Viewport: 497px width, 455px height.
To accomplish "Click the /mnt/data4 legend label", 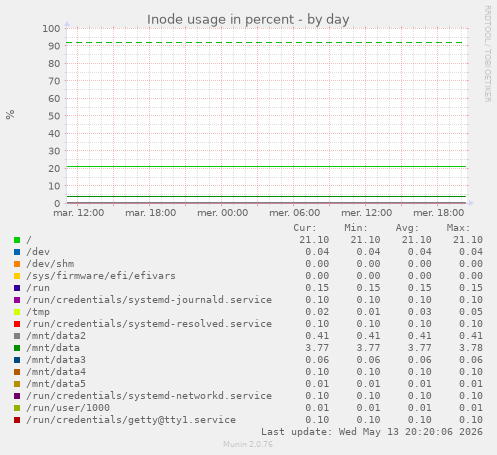I will pyautogui.click(x=56, y=372).
